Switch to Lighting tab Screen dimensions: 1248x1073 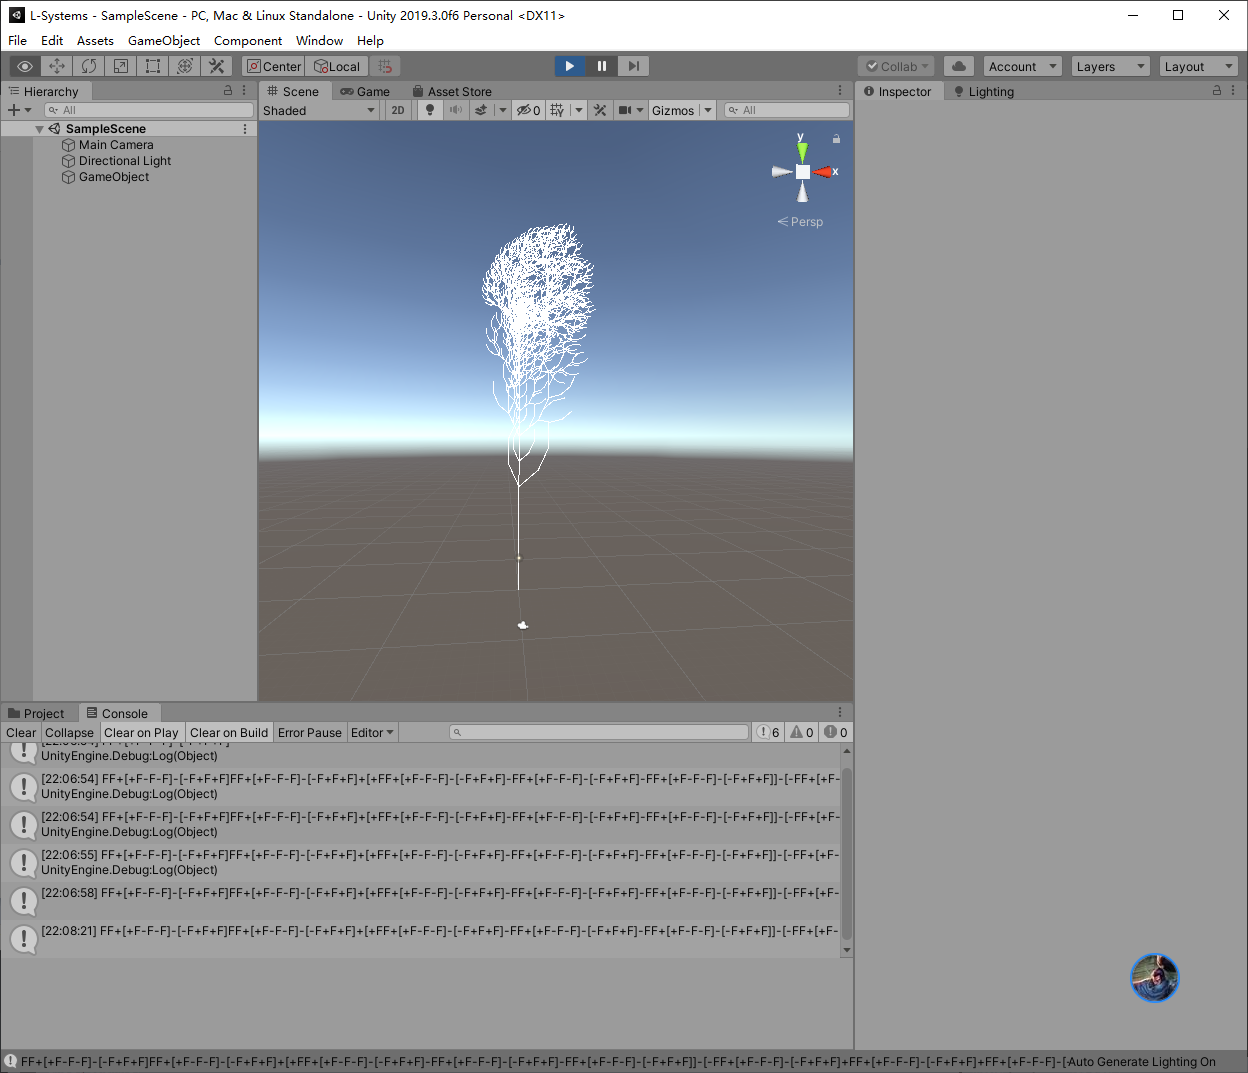(984, 91)
